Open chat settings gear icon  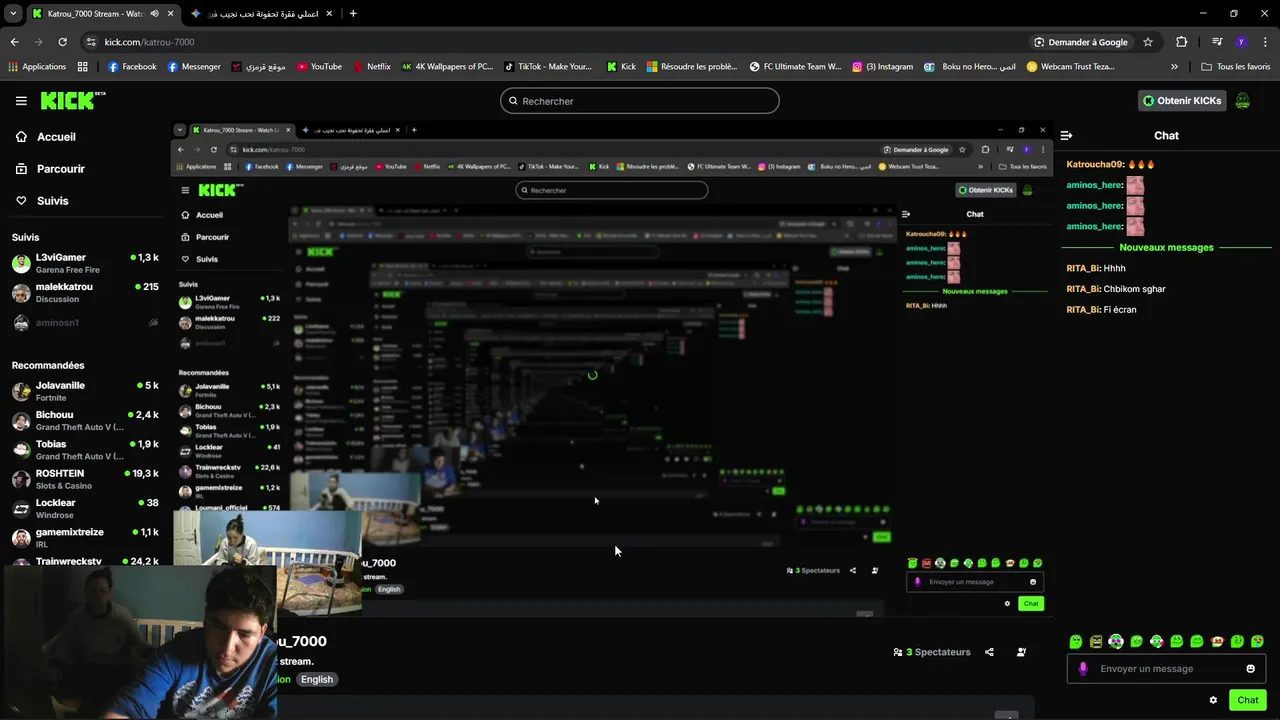point(1213,700)
